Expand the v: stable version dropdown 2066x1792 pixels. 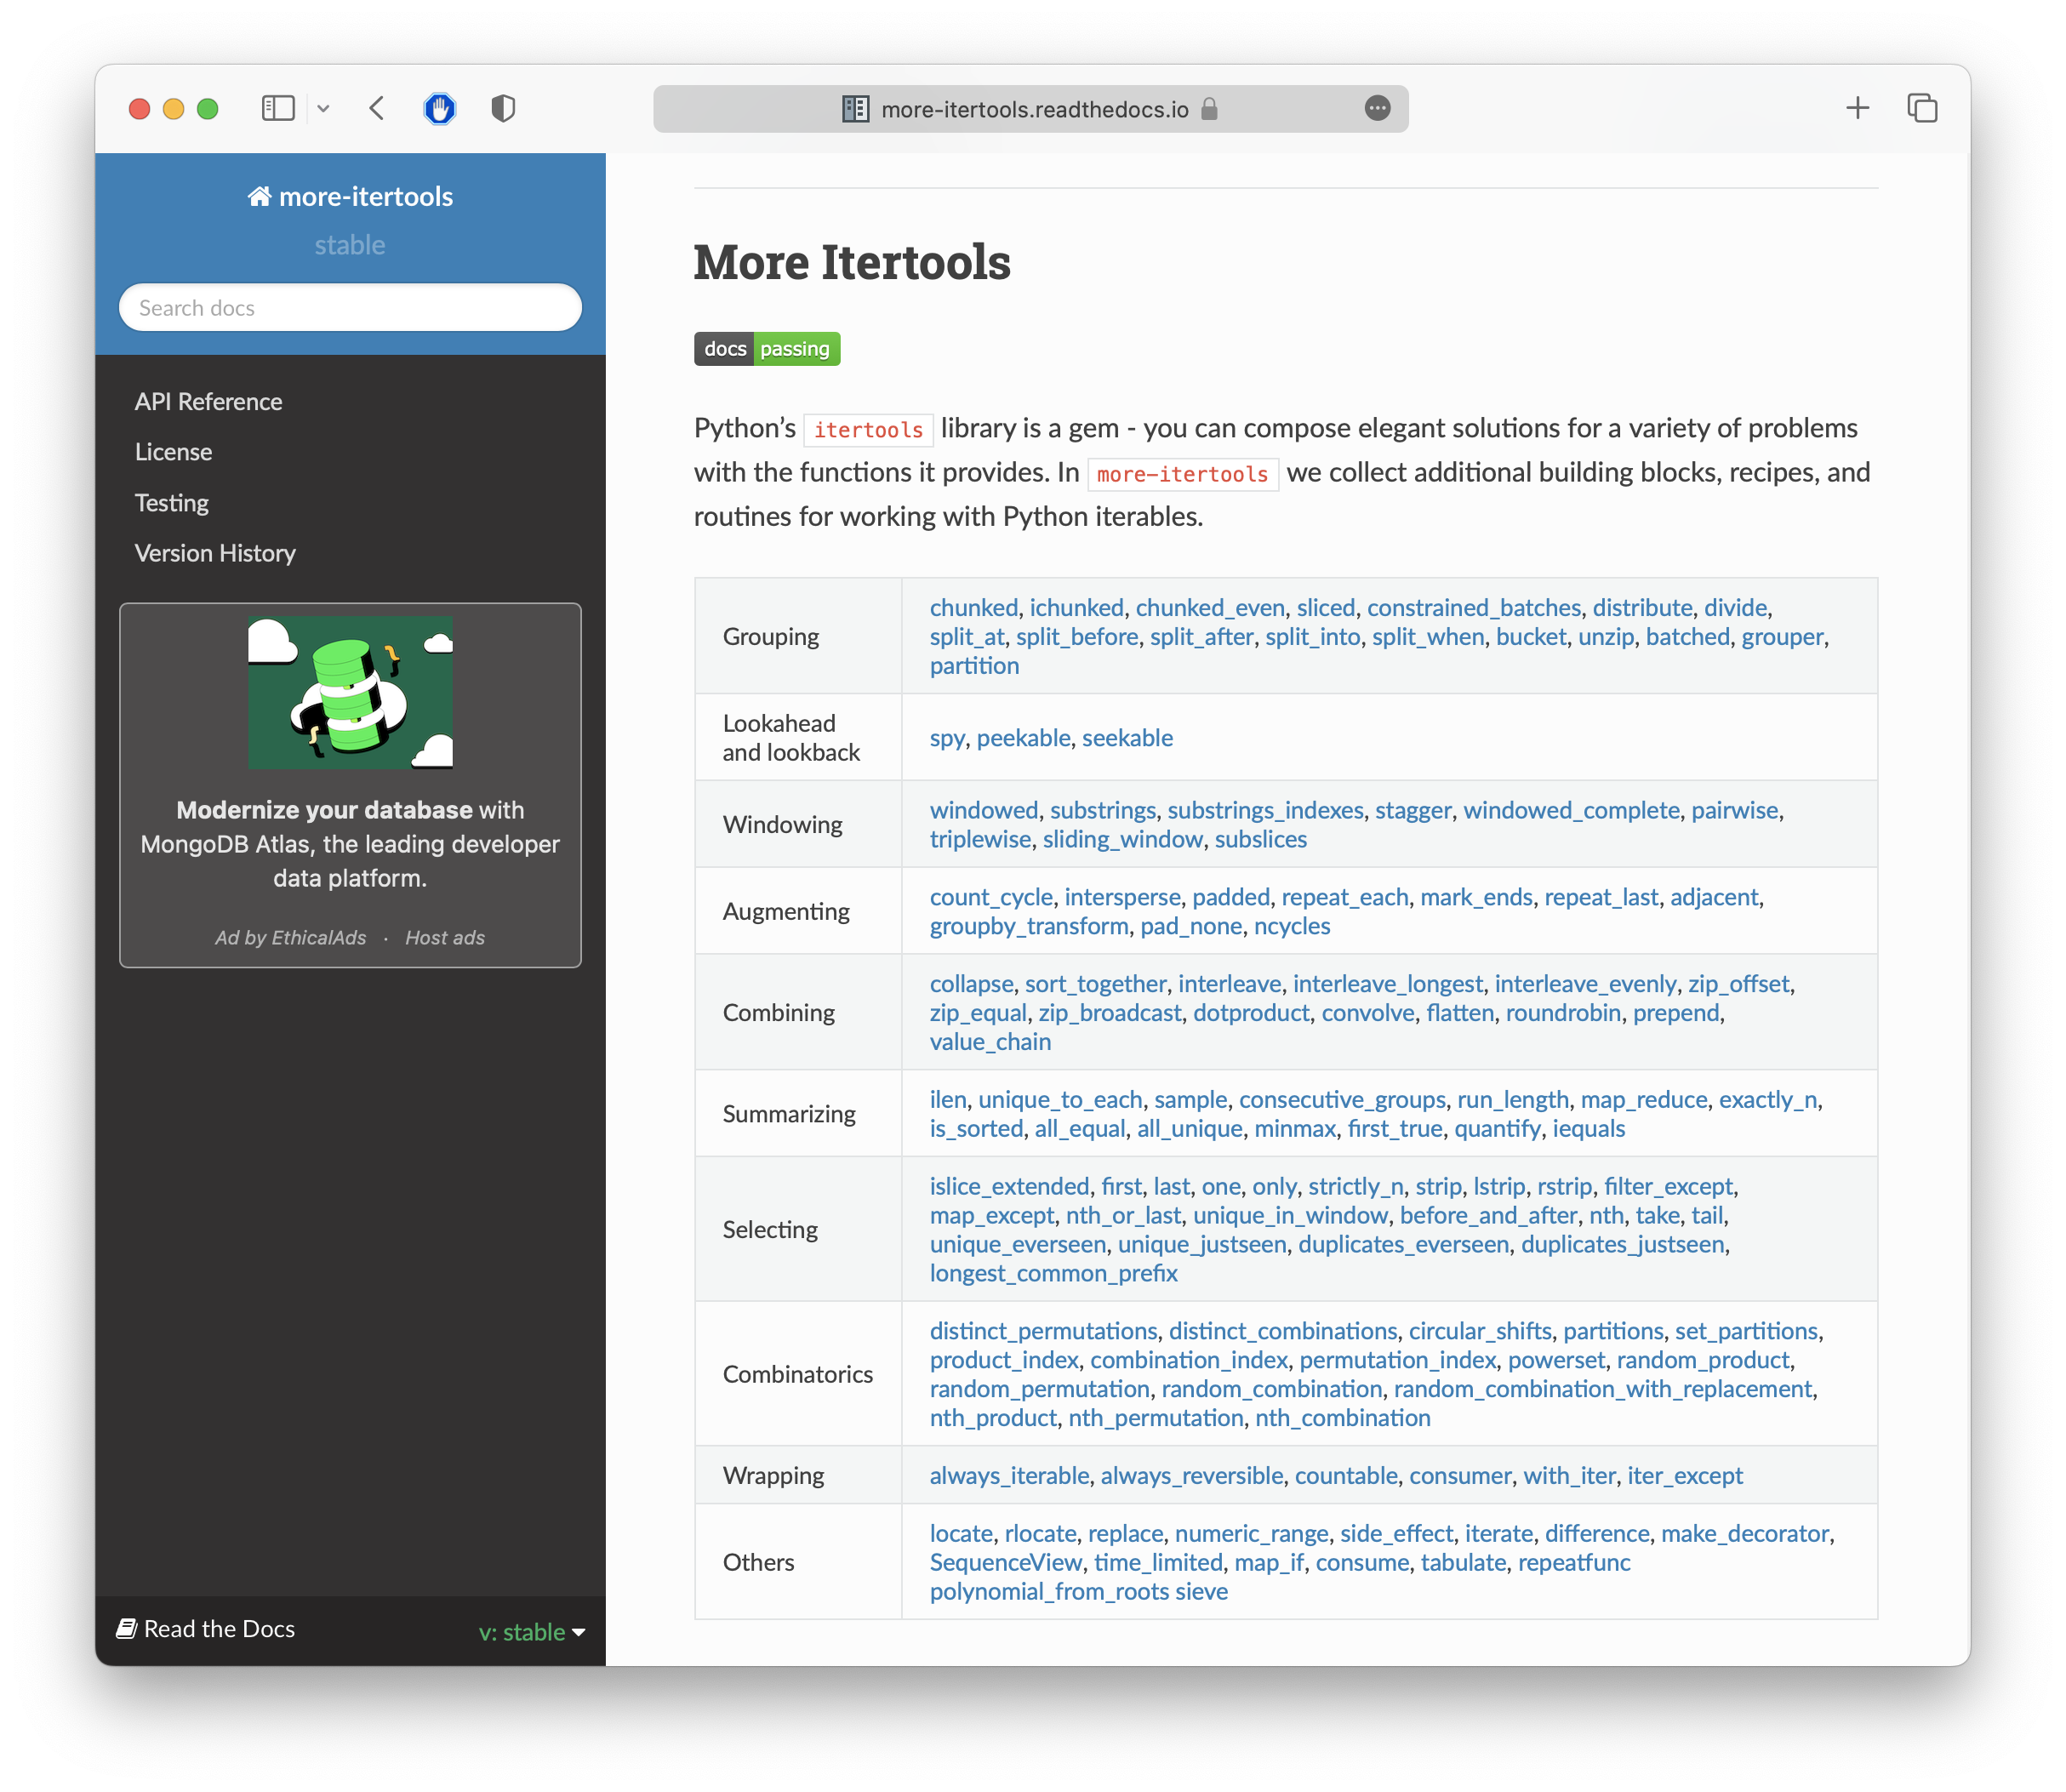(x=532, y=1632)
